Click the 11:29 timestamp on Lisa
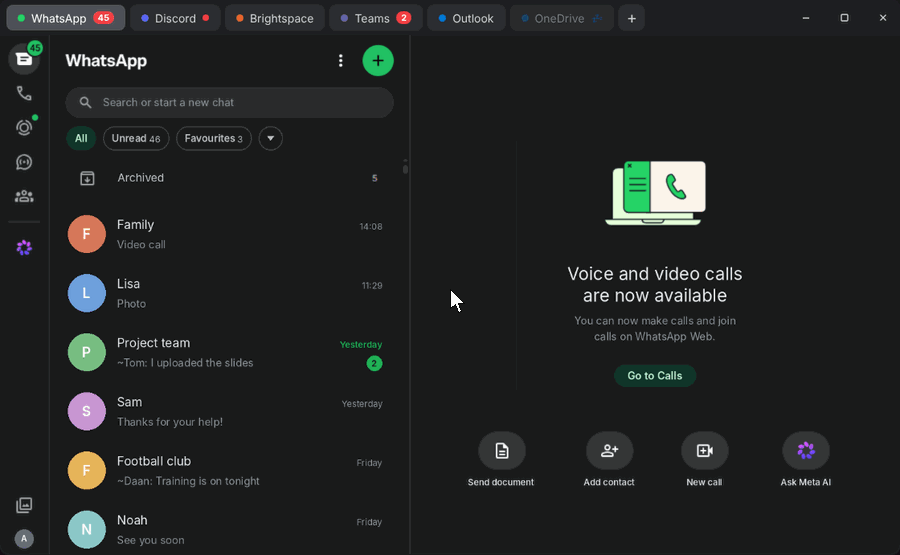Screen dimensions: 900x555 tap(372, 286)
